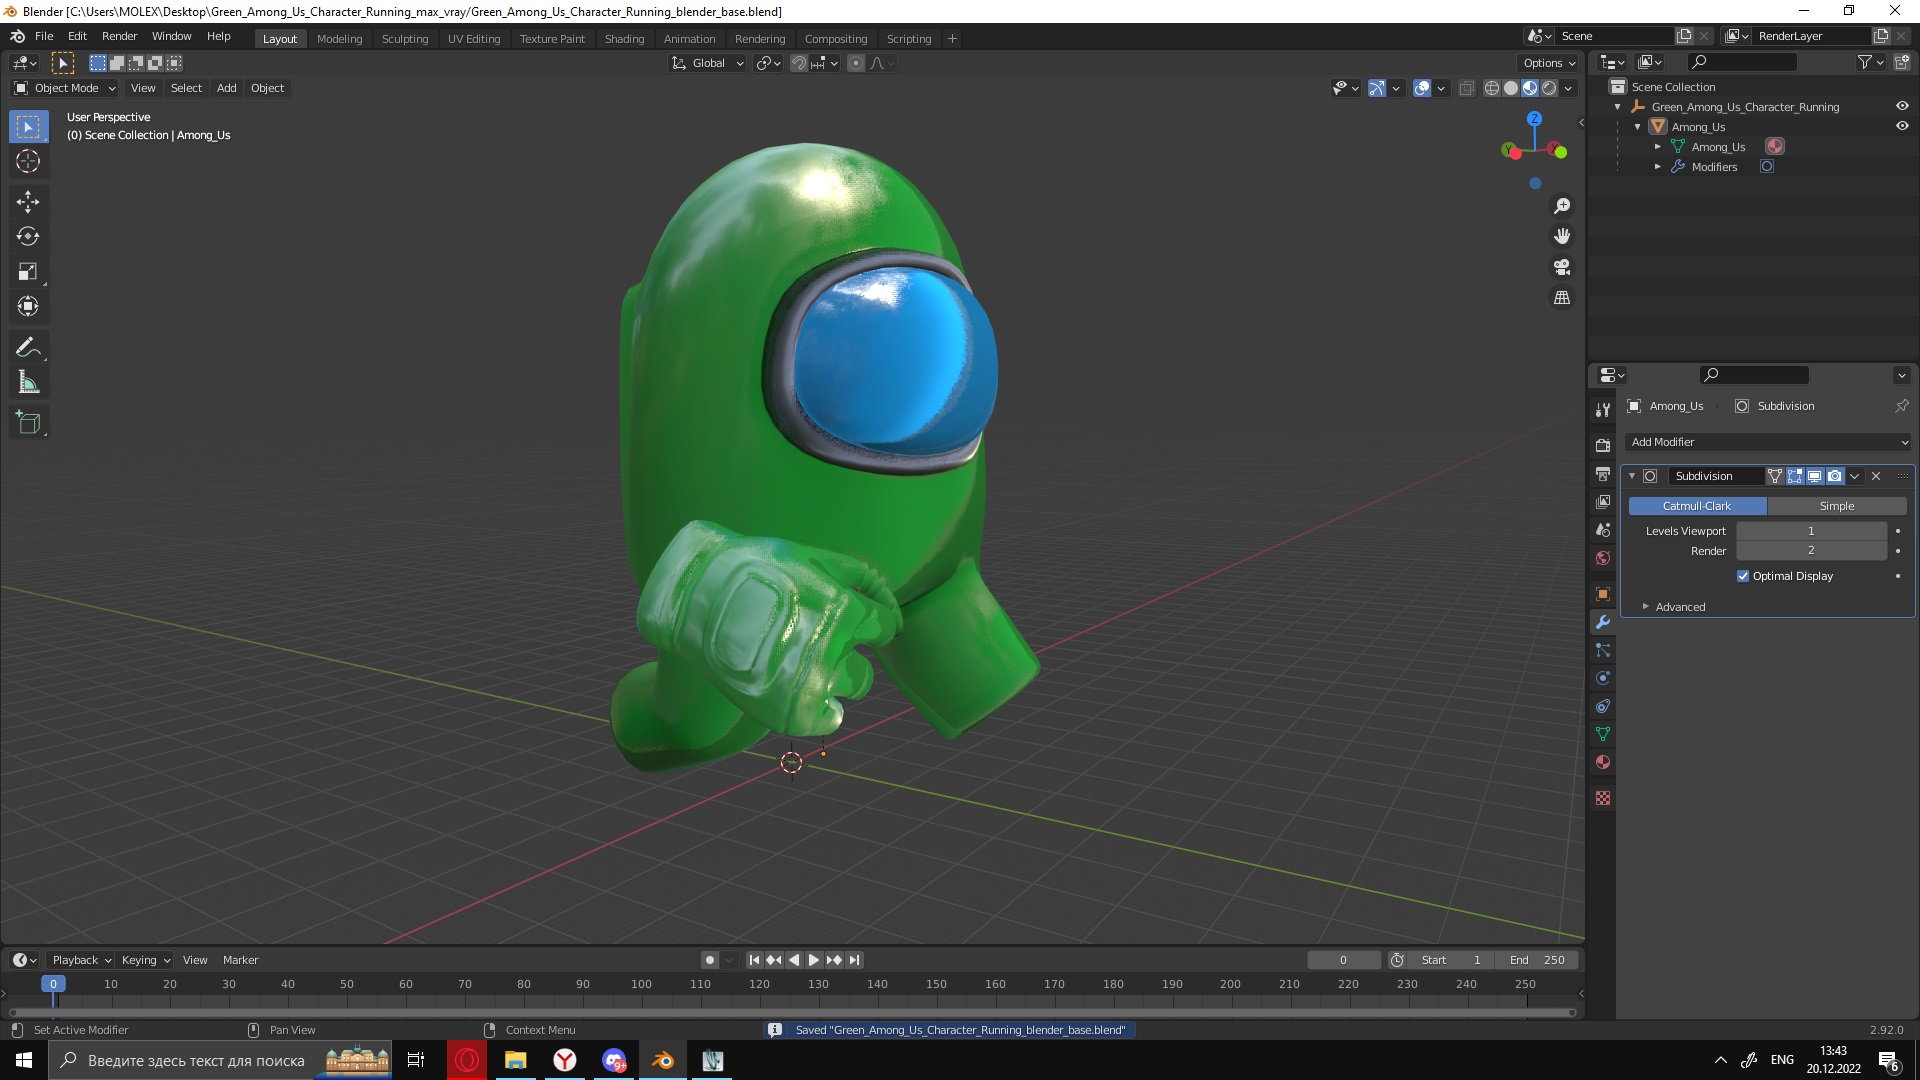
Task: Select the Simple subdivision type
Action: [x=1837, y=506]
